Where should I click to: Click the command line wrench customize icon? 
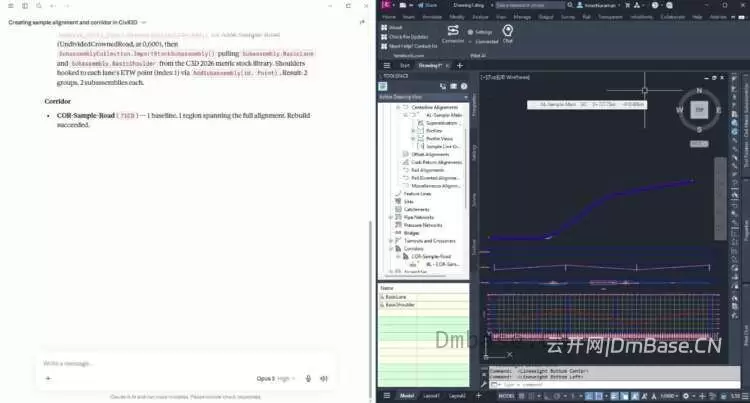pyautogui.click(x=484, y=383)
